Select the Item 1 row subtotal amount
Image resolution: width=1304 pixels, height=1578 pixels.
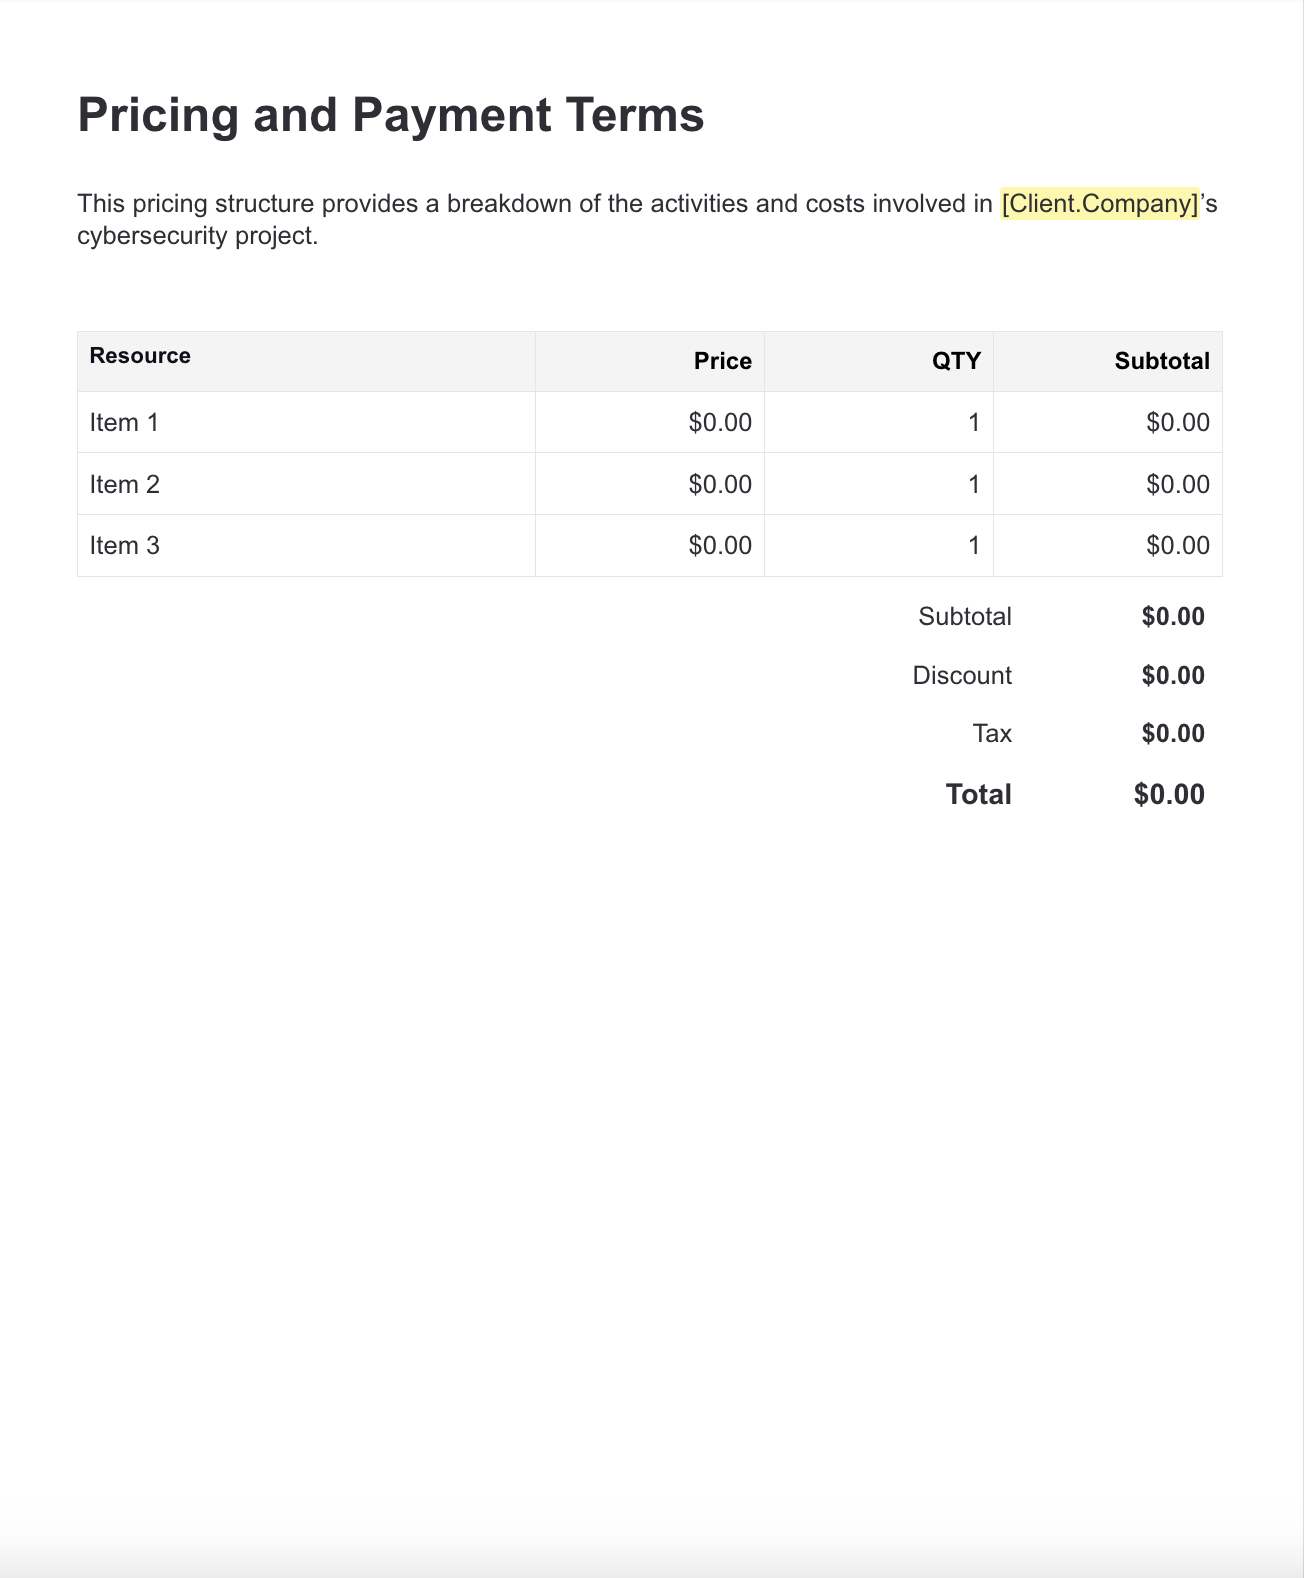(1177, 422)
